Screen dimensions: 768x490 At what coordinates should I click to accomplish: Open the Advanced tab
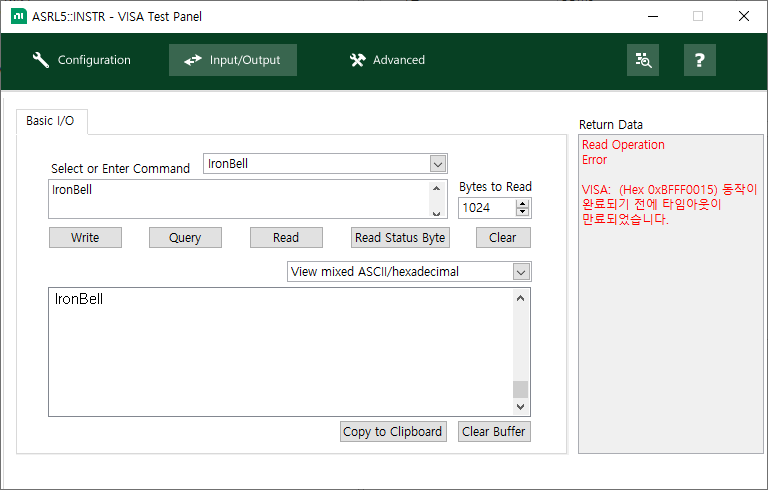pyautogui.click(x=387, y=60)
